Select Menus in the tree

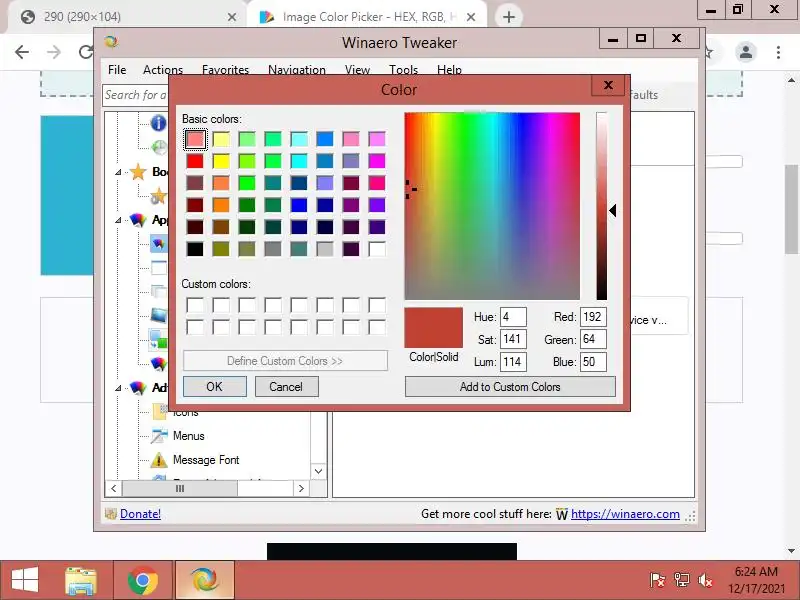[189, 436]
